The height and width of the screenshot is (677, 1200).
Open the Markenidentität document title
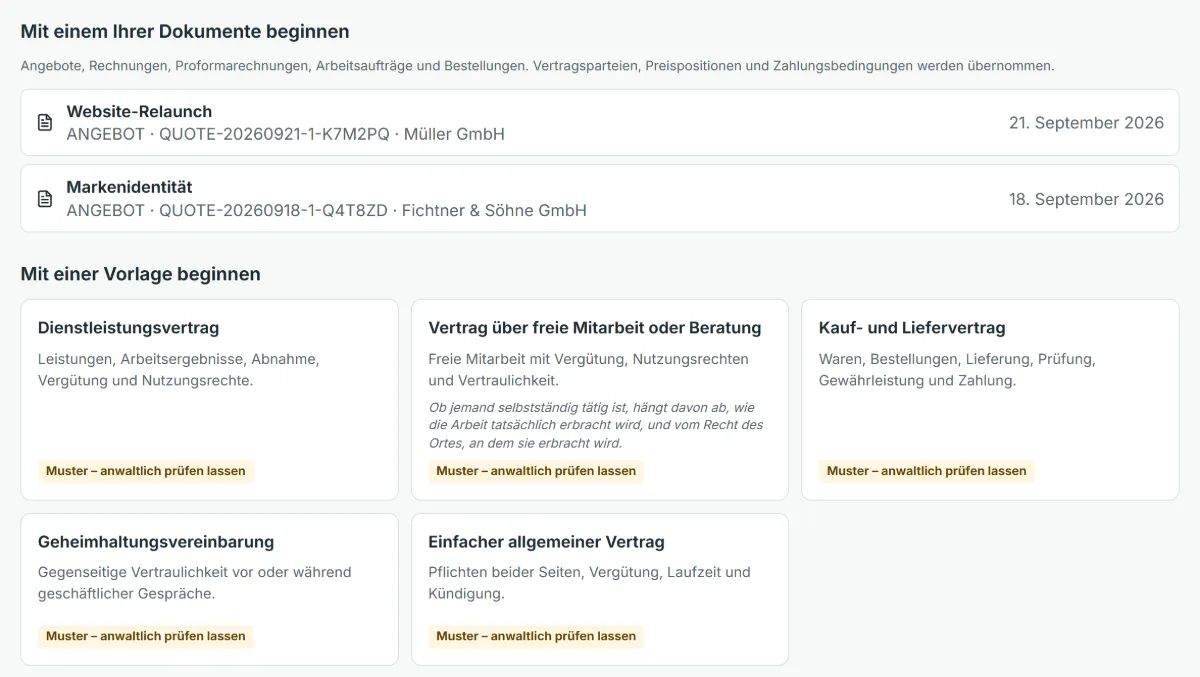pos(129,187)
